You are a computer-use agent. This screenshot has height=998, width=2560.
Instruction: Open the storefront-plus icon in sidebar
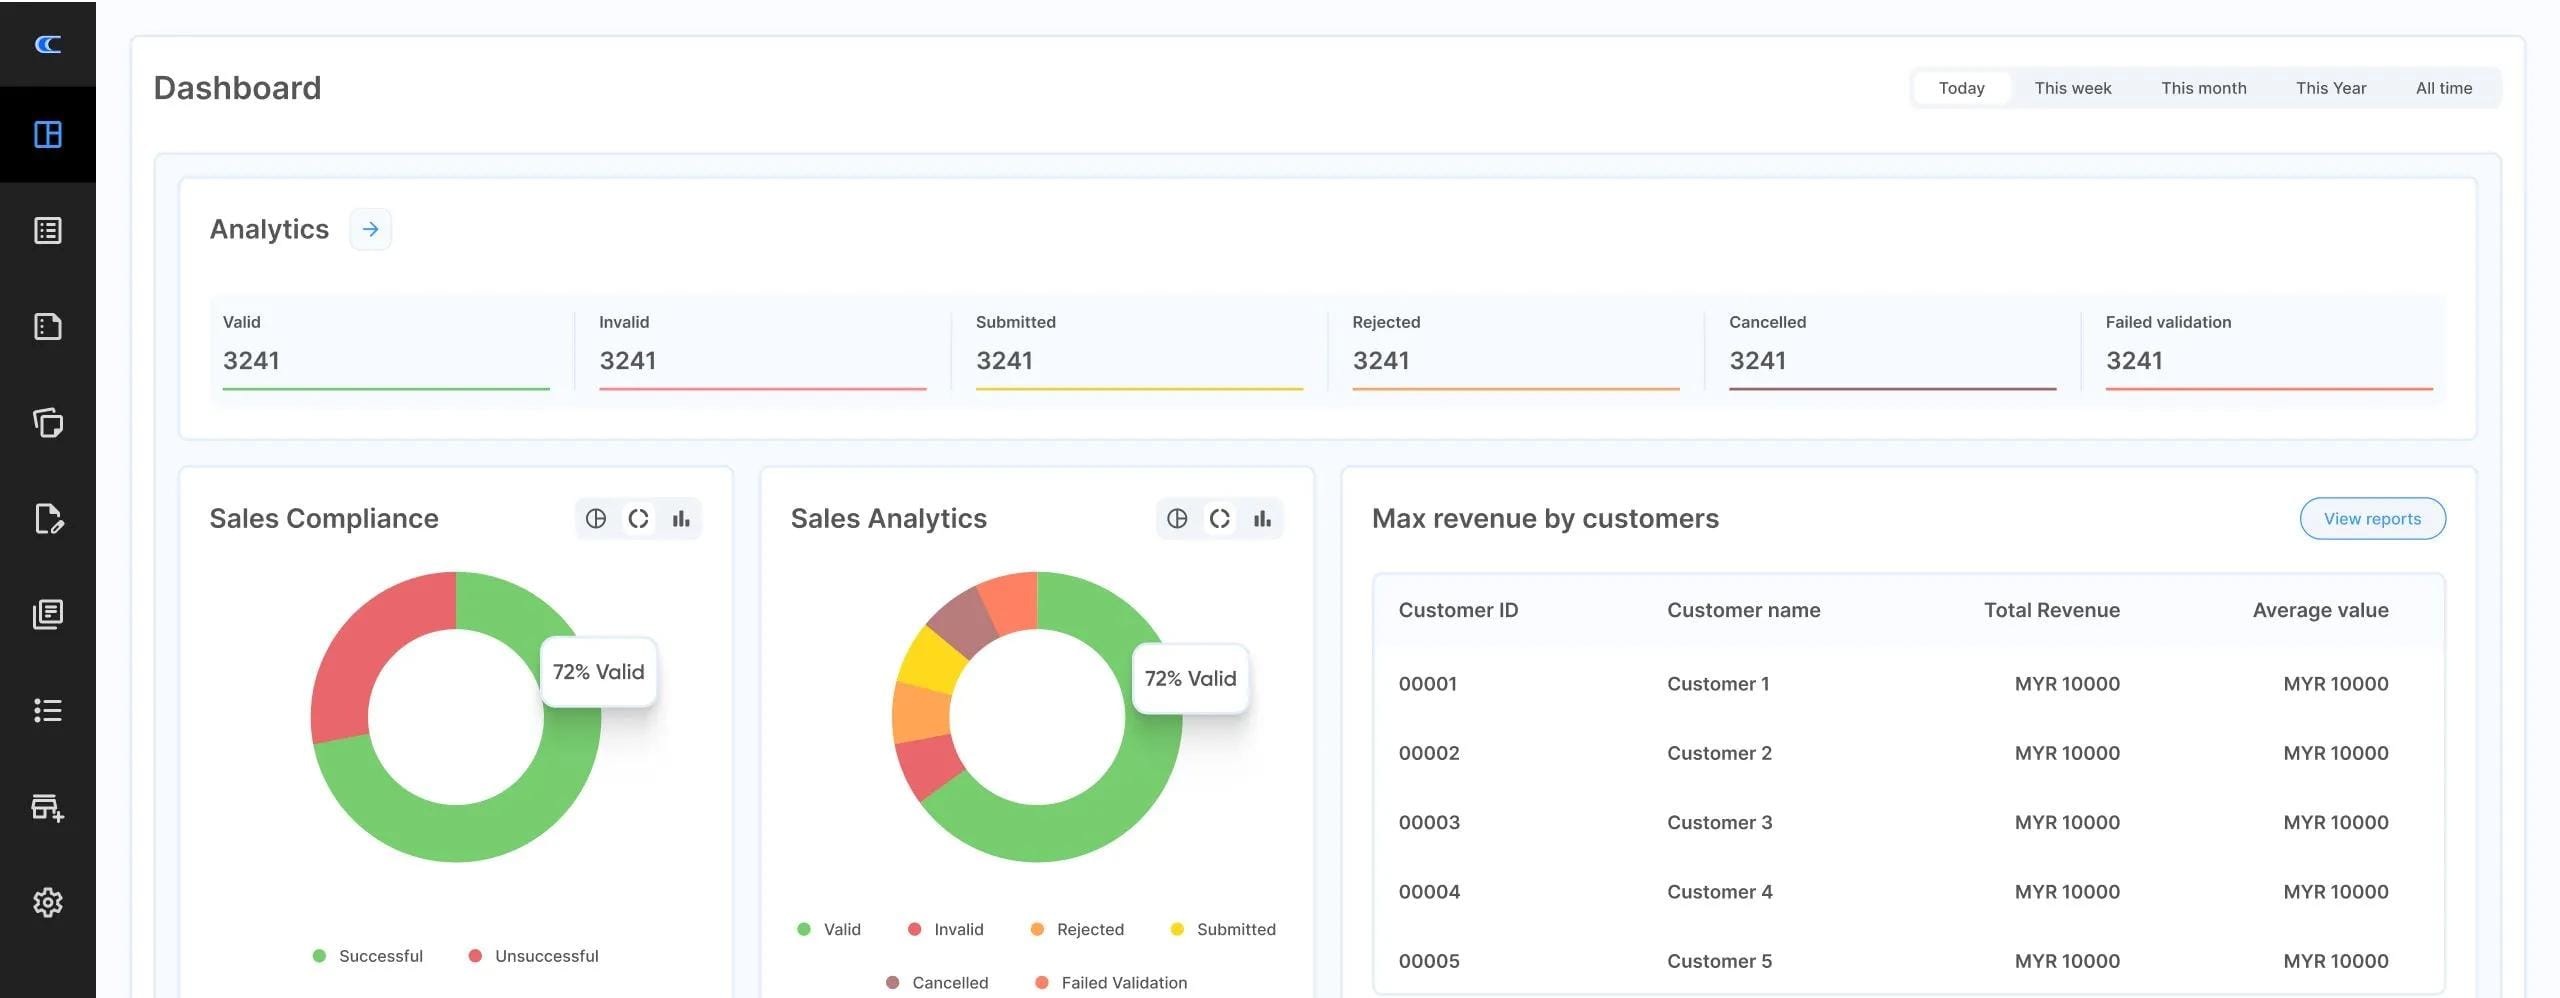(x=47, y=807)
